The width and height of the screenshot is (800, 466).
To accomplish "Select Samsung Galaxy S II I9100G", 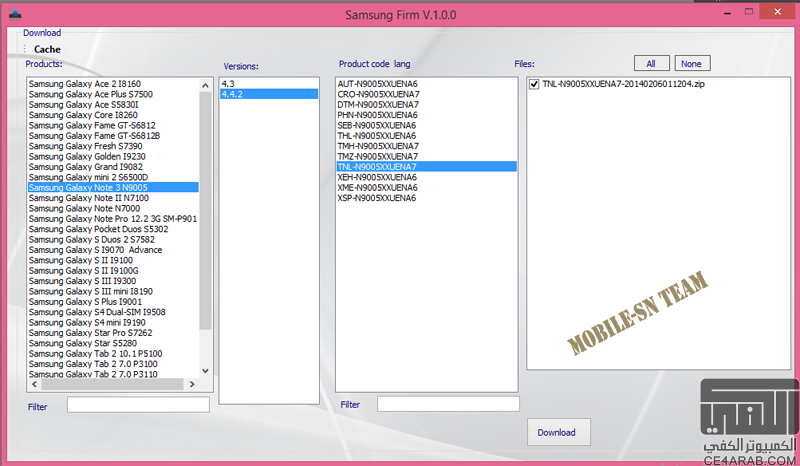I will pyautogui.click(x=113, y=271).
